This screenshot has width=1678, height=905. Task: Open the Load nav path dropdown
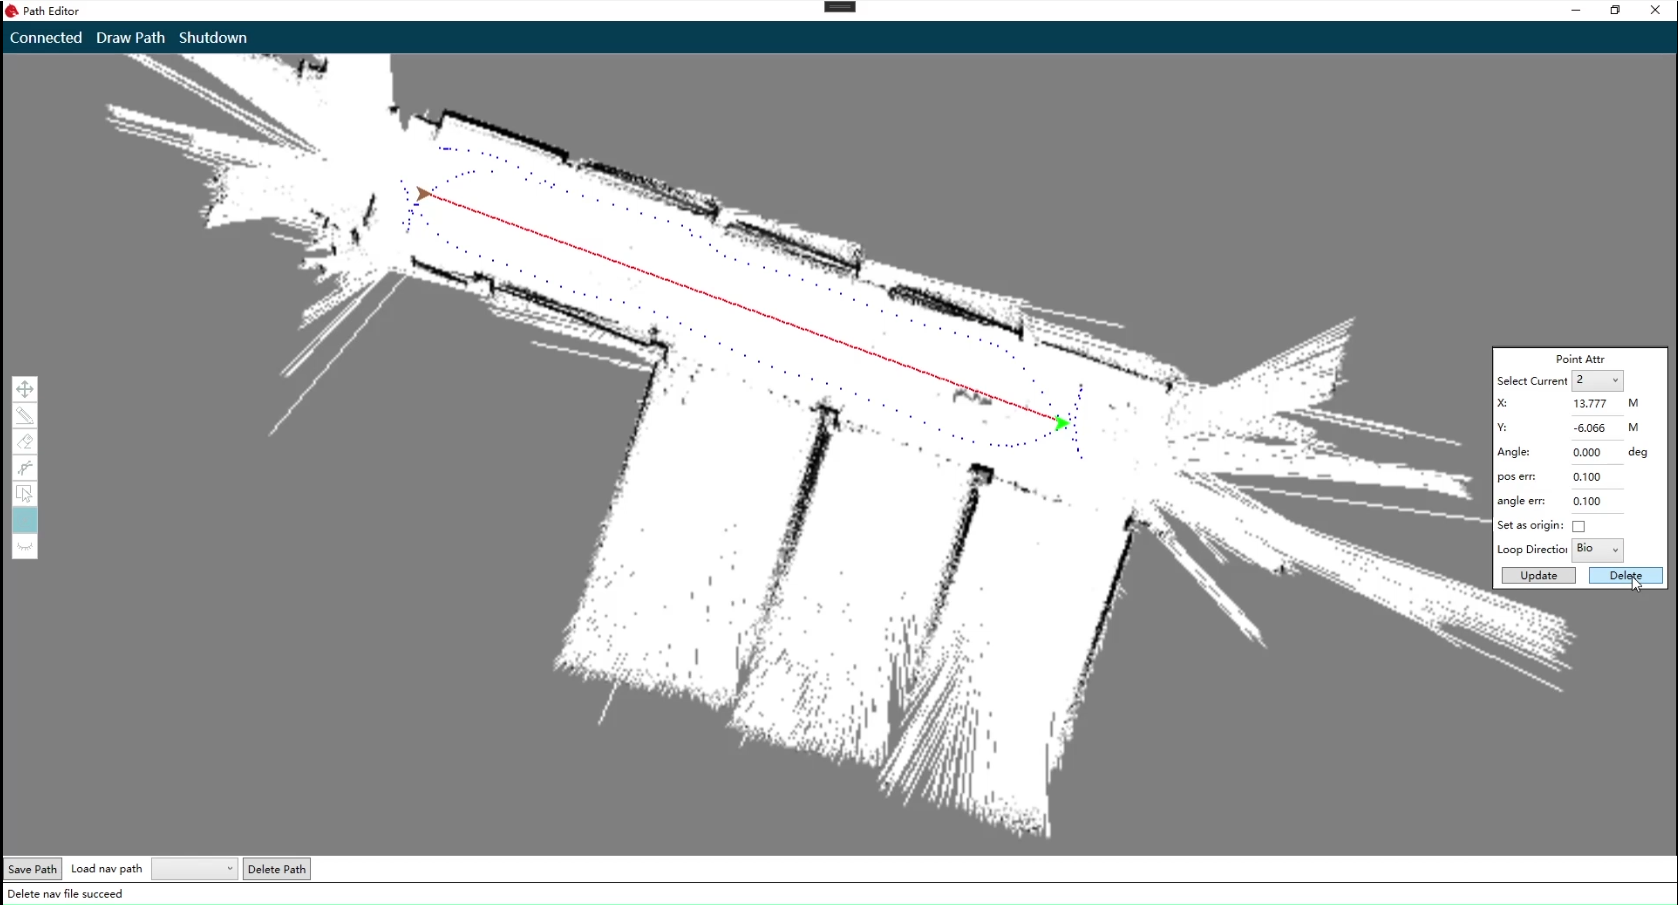coord(194,869)
